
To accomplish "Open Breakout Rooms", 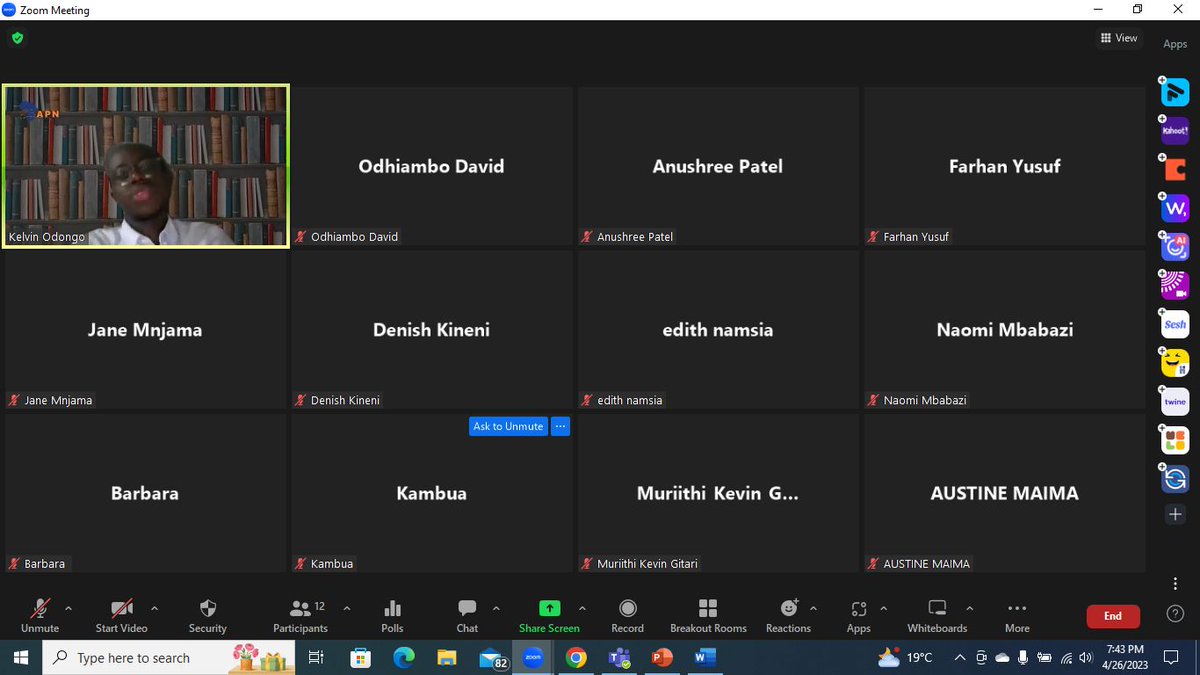I will click(x=708, y=615).
